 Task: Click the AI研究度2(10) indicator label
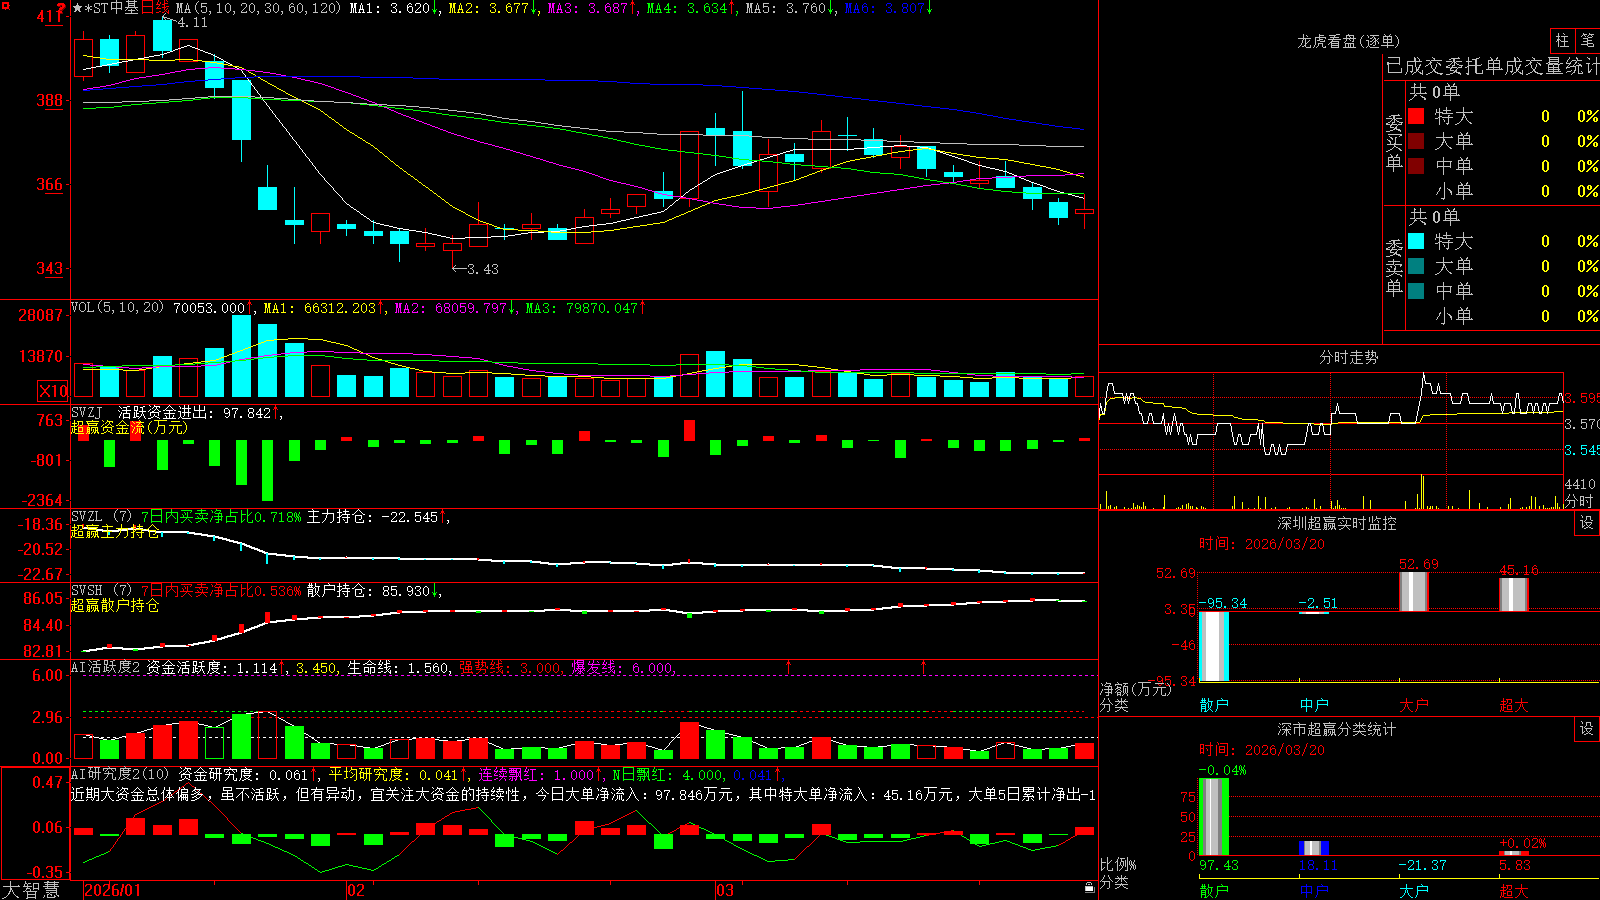tap(120, 774)
